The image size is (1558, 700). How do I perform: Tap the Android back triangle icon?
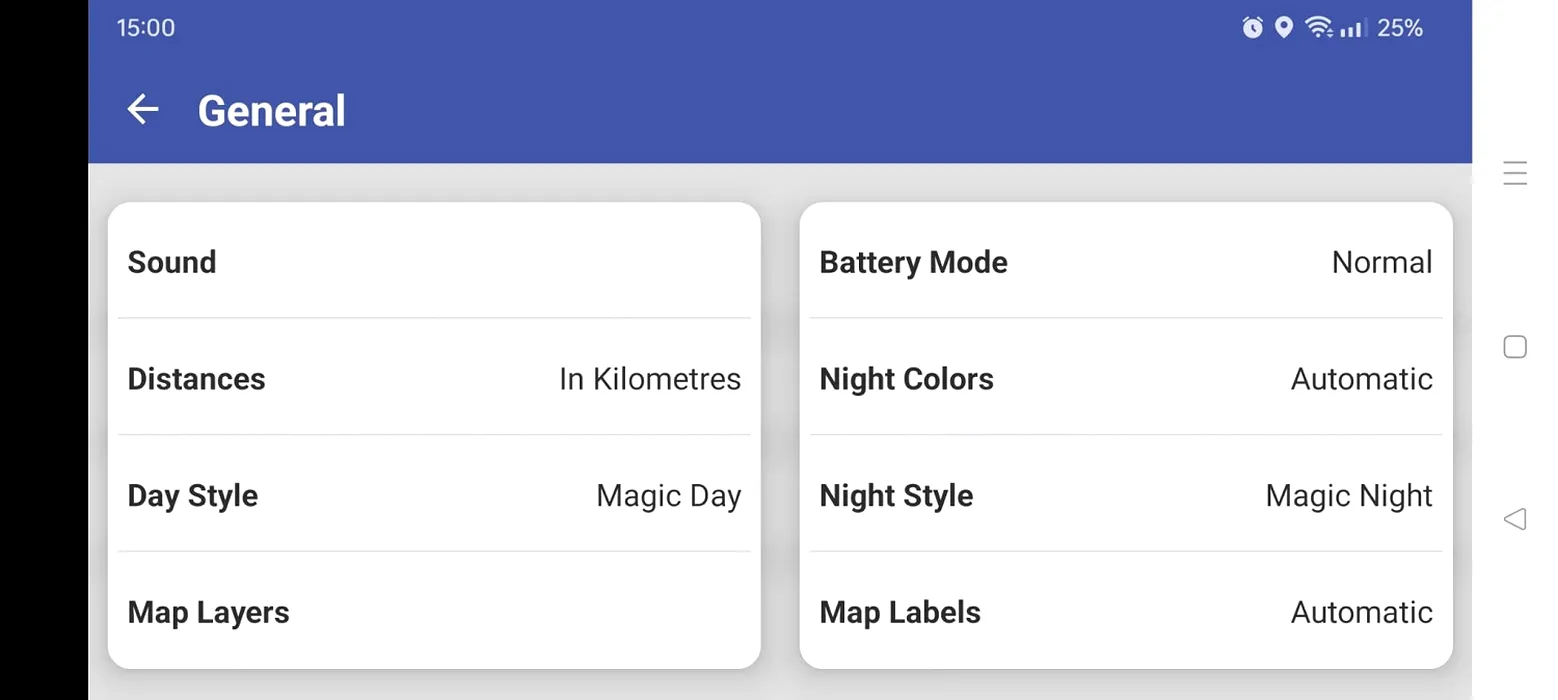point(1515,519)
